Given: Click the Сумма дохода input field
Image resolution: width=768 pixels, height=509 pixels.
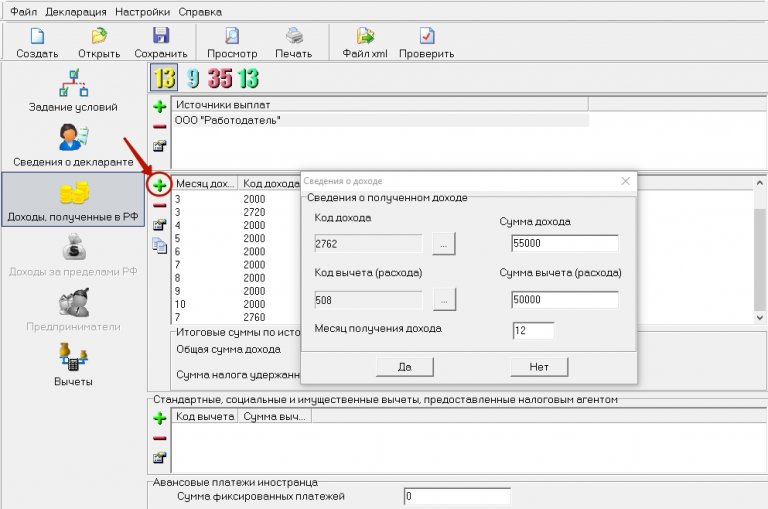Looking at the screenshot, I should [565, 243].
